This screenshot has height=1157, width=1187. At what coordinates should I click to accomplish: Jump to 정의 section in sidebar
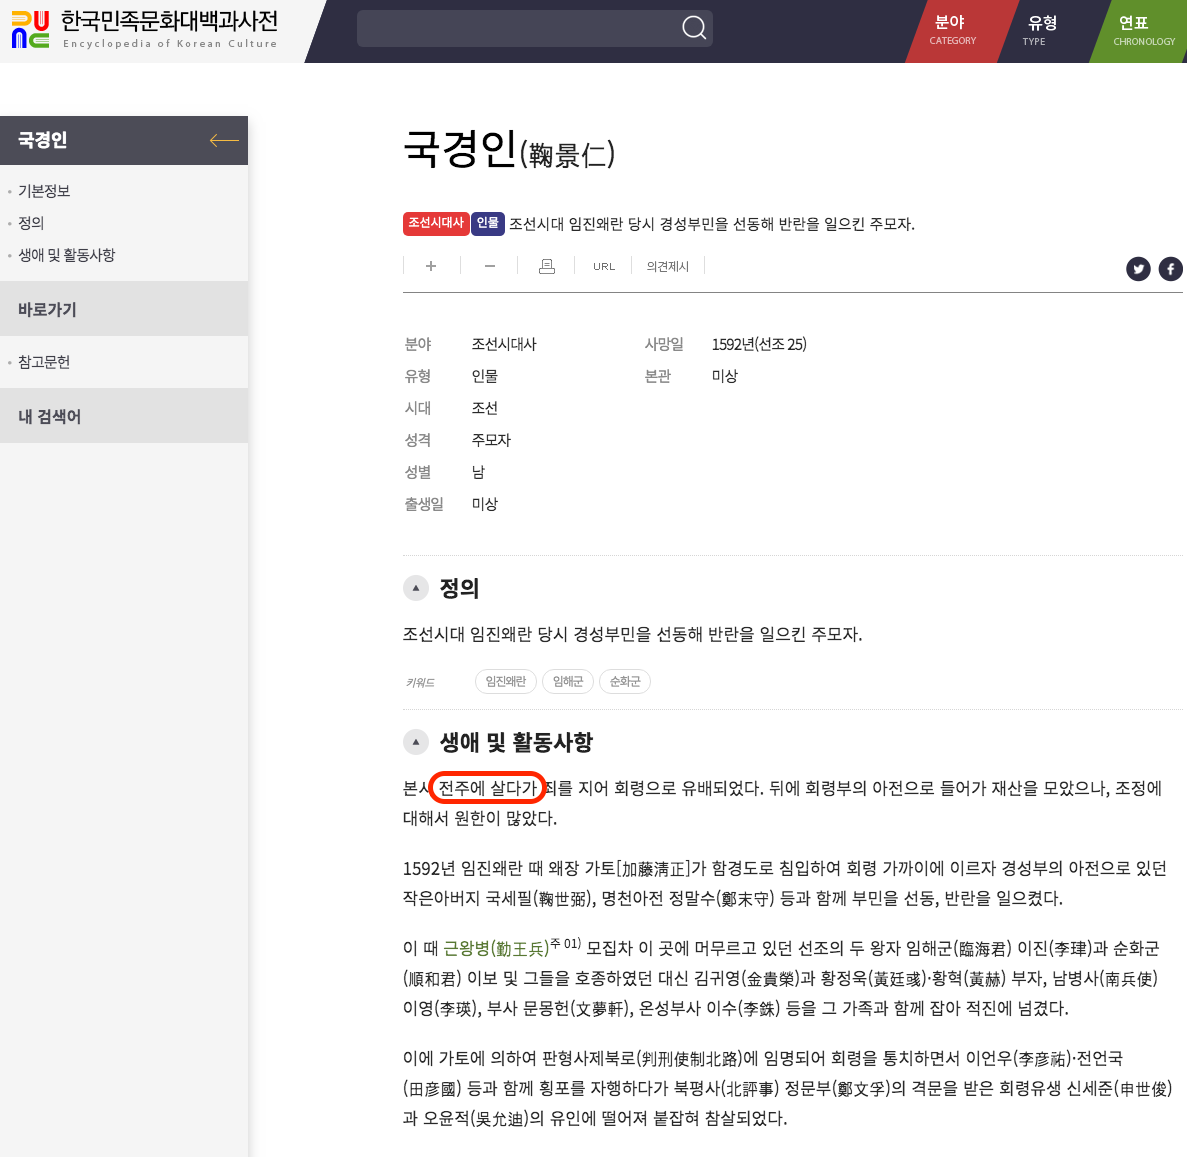tap(31, 223)
